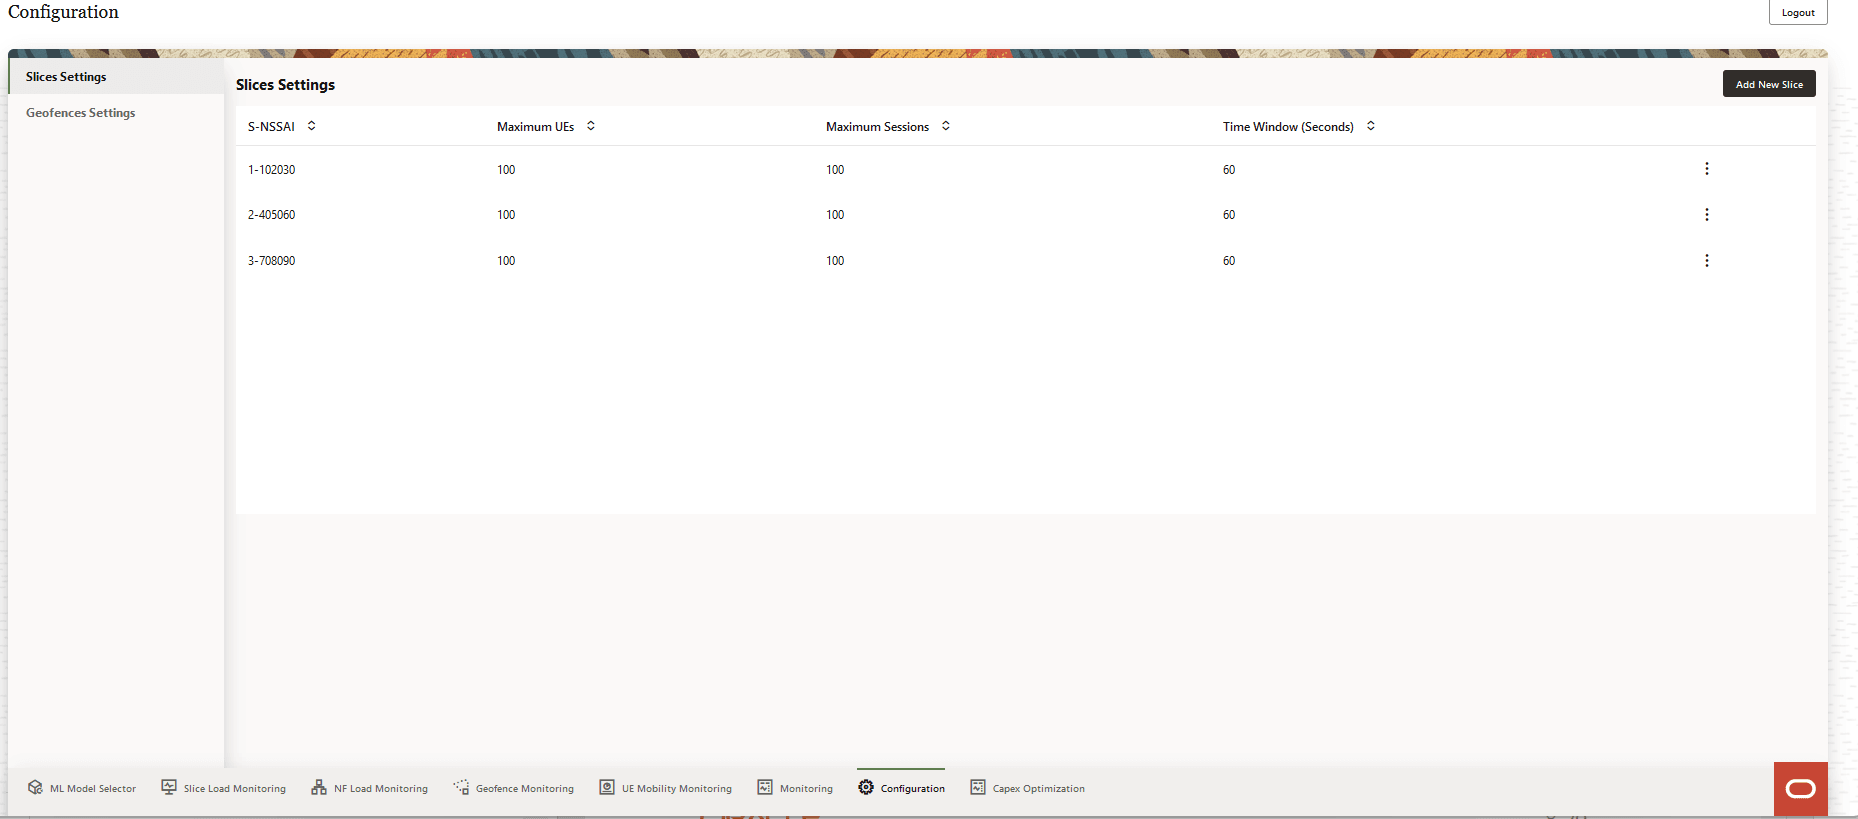This screenshot has height=819, width=1858.
Task: Click Time Window value for 3-708090
Action: click(1229, 261)
